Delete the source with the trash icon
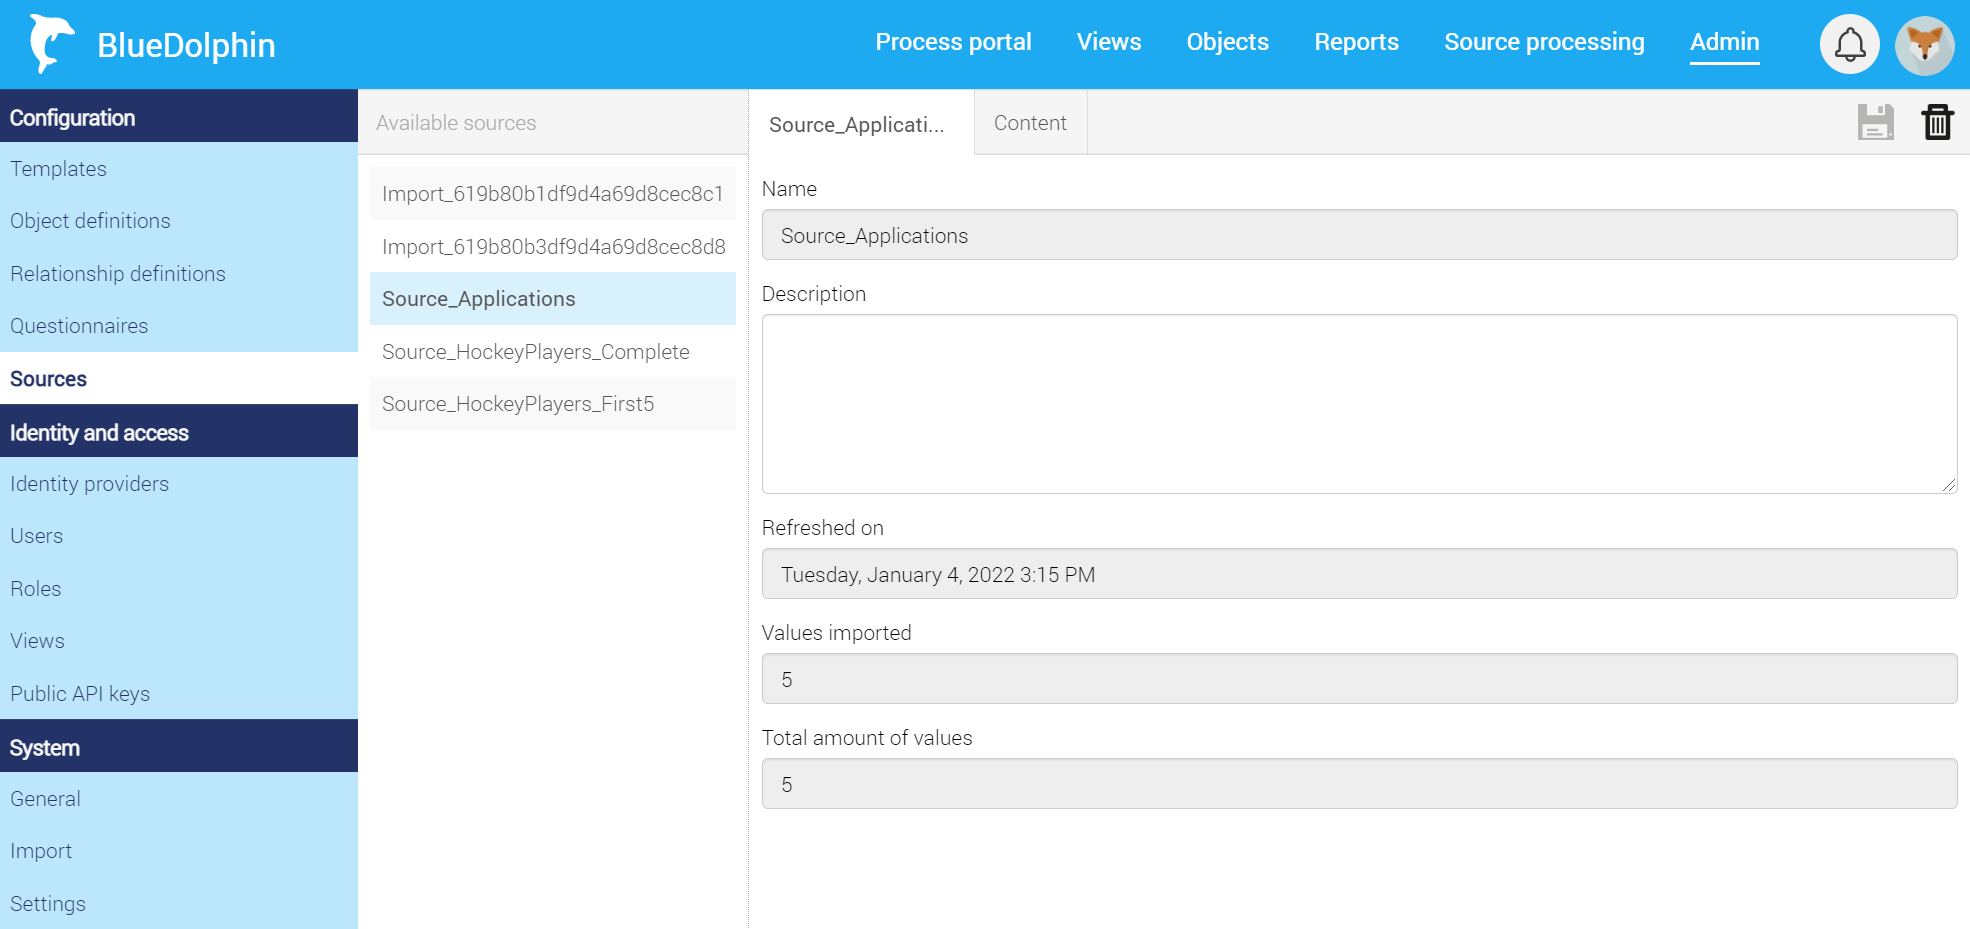Image resolution: width=1970 pixels, height=929 pixels. pyautogui.click(x=1937, y=122)
